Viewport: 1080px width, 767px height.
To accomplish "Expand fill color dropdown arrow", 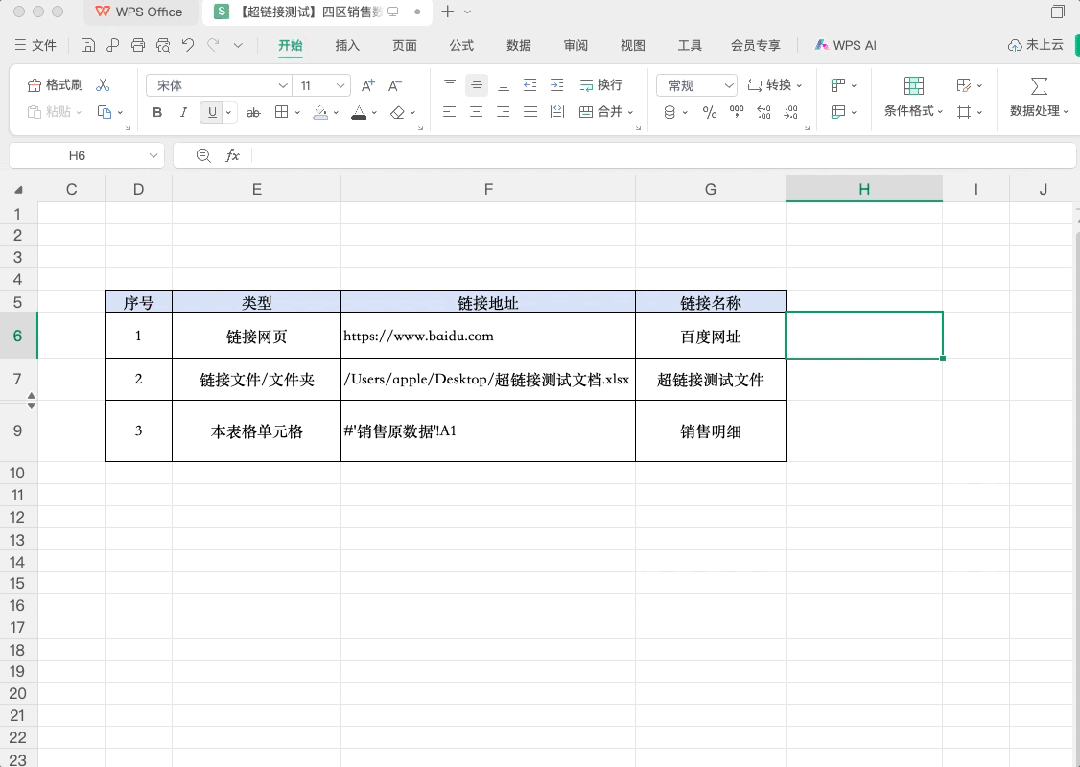I will click(x=336, y=112).
